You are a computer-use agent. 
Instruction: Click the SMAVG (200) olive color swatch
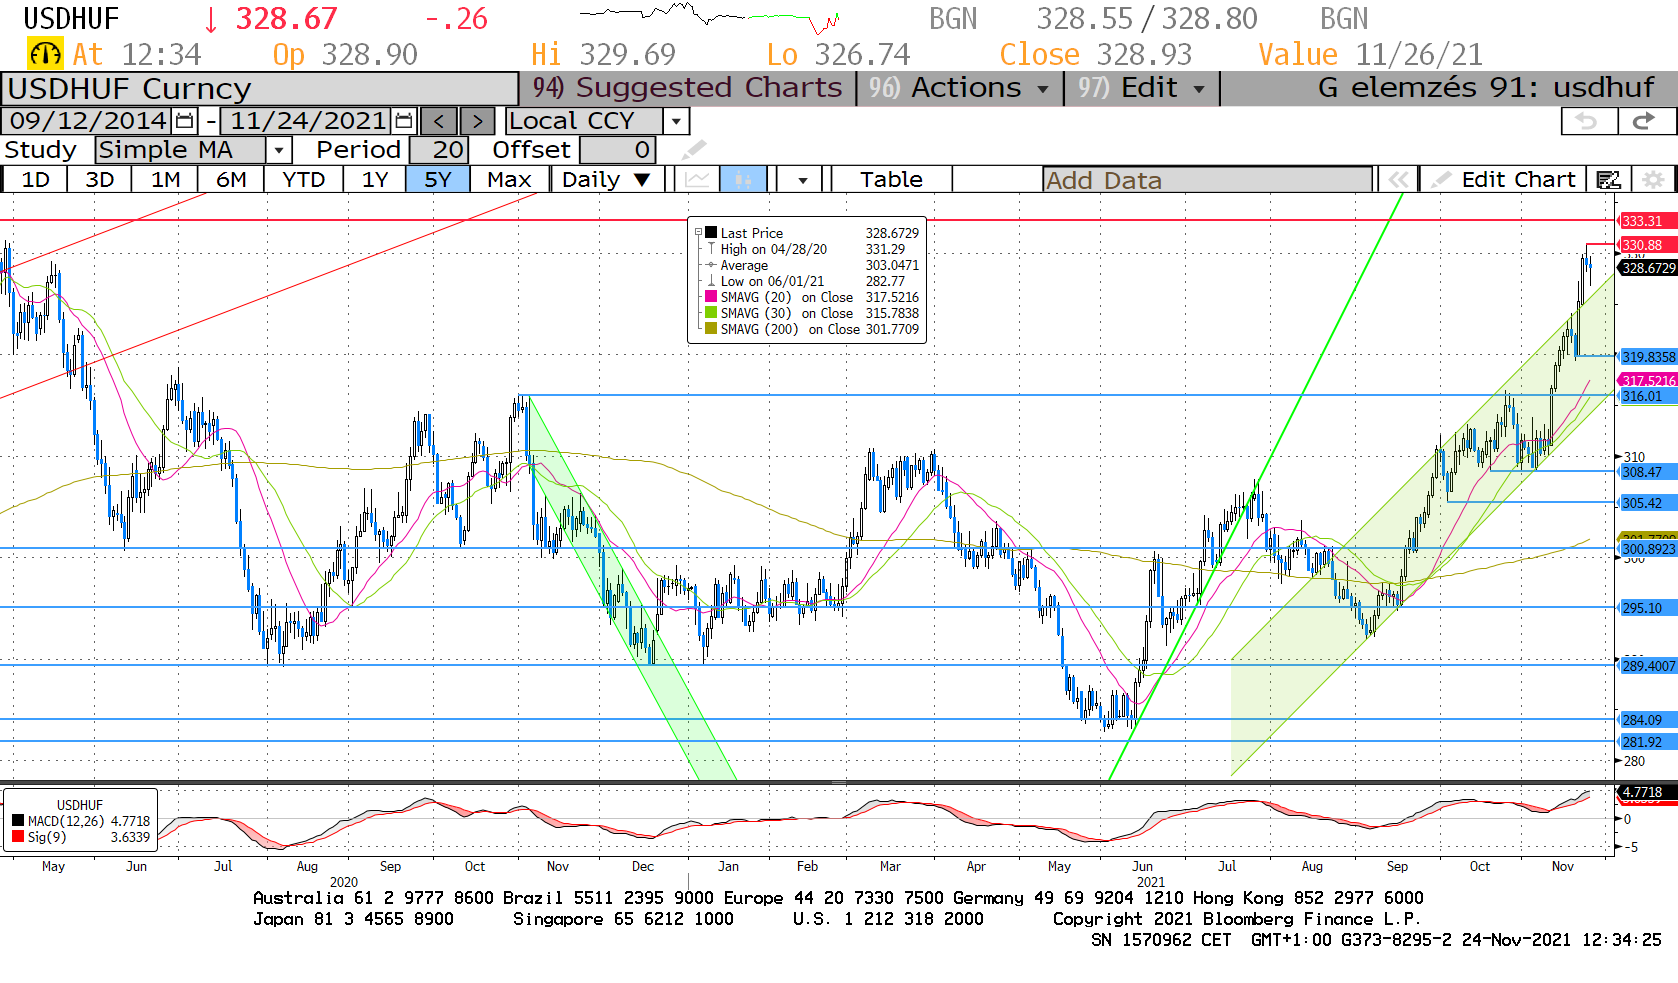(x=711, y=329)
